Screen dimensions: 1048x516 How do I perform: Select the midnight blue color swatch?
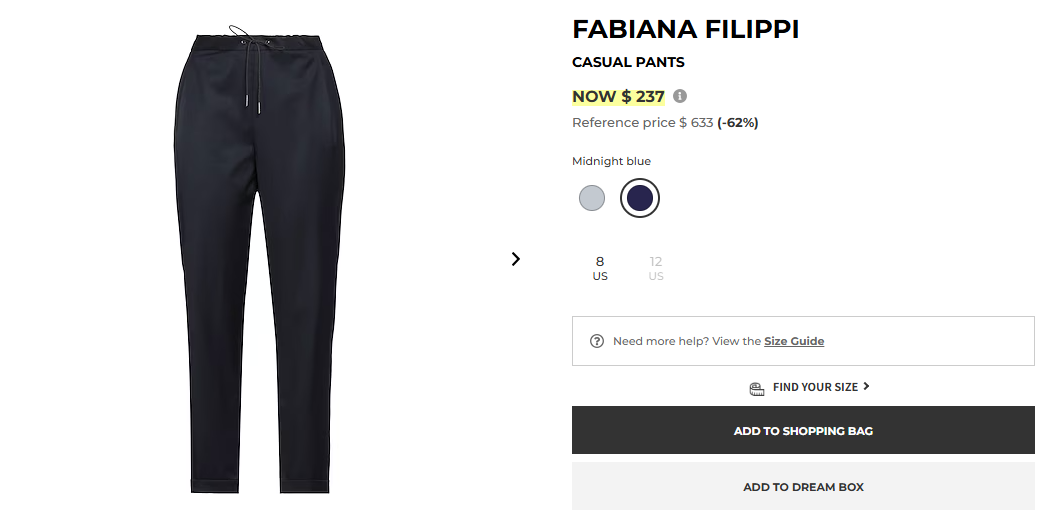click(x=640, y=198)
